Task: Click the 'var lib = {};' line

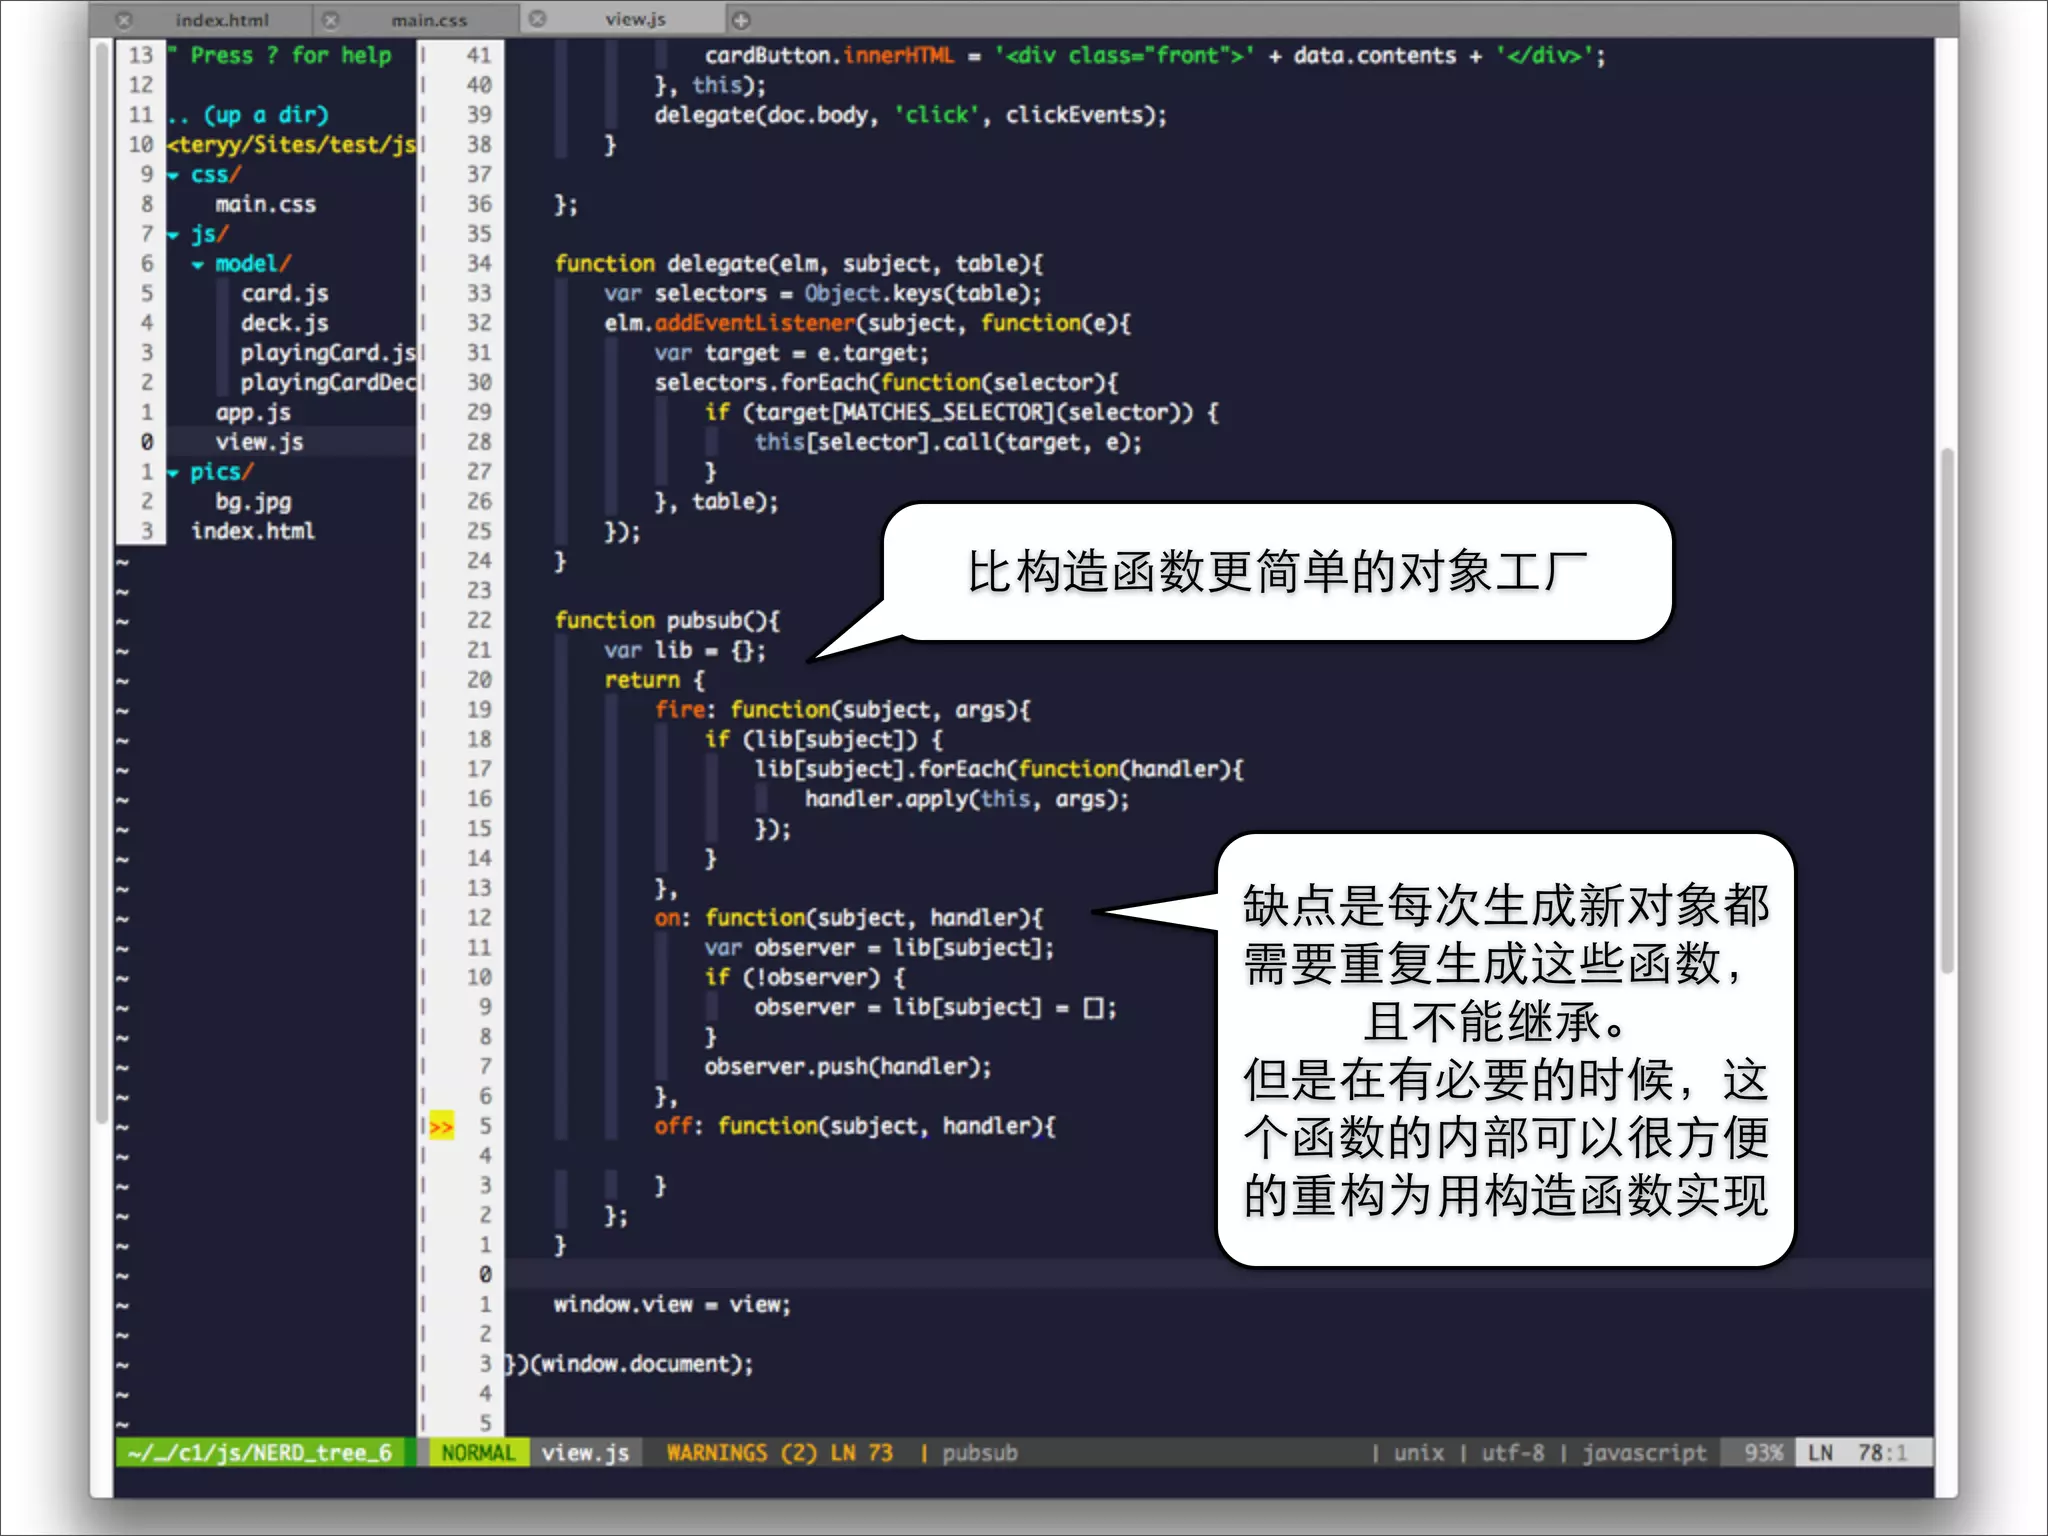Action: (x=685, y=650)
